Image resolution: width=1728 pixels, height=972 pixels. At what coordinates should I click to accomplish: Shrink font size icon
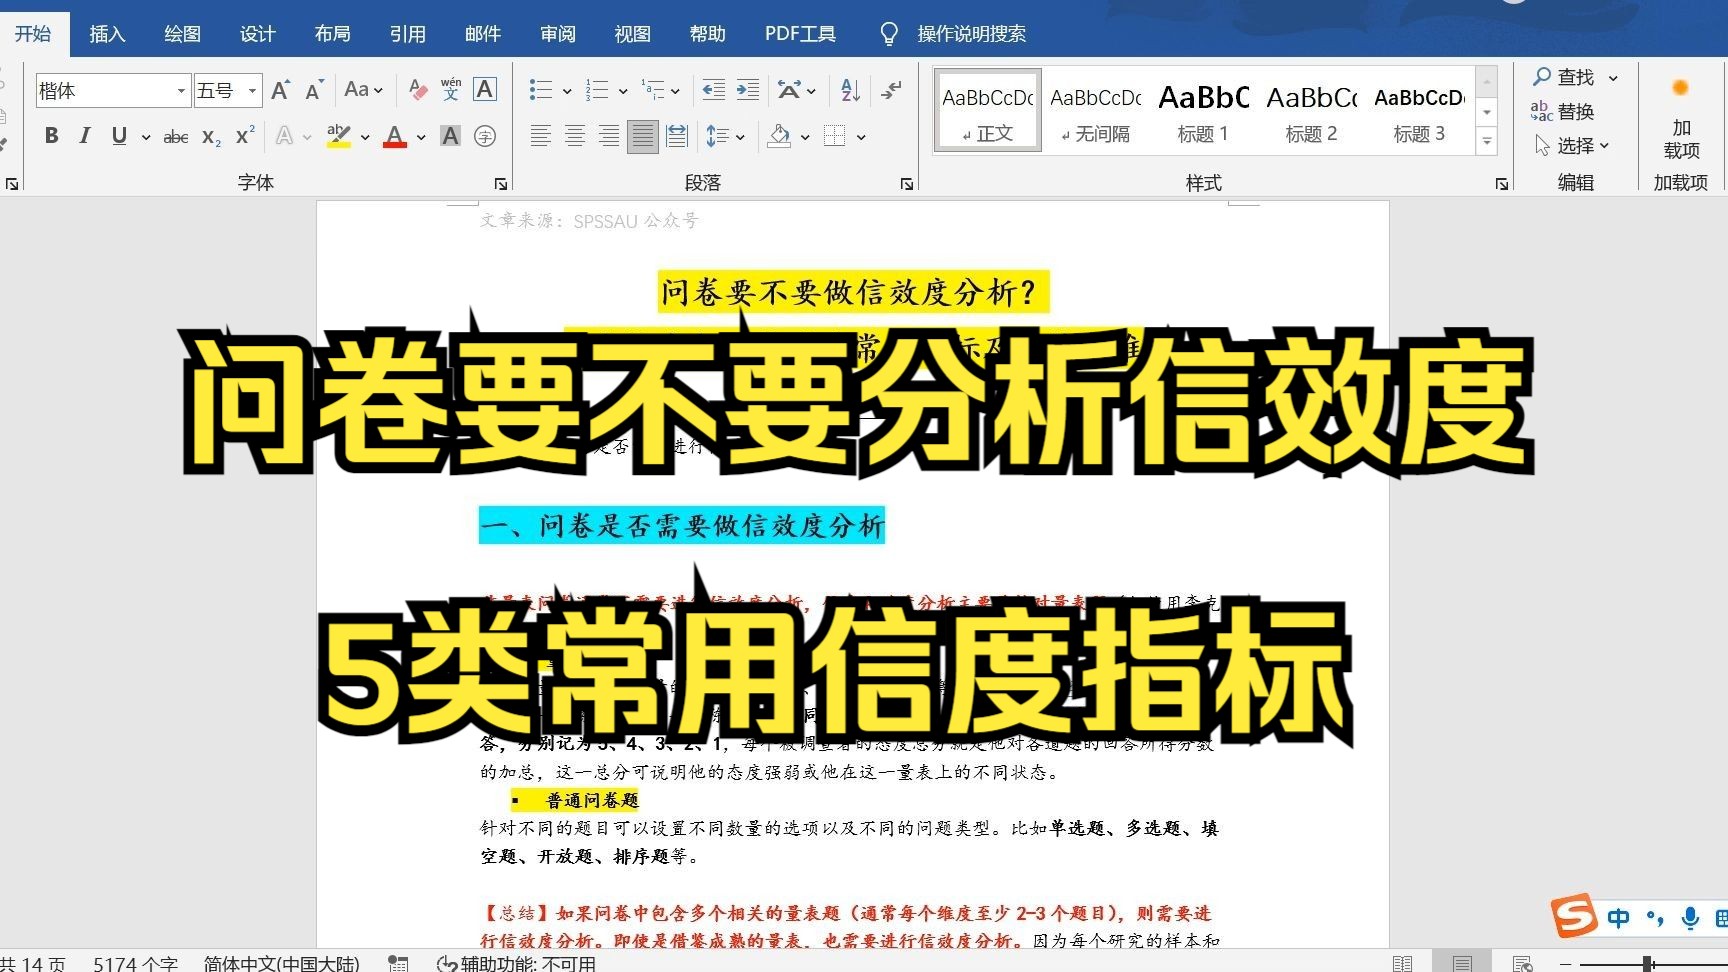coord(314,90)
